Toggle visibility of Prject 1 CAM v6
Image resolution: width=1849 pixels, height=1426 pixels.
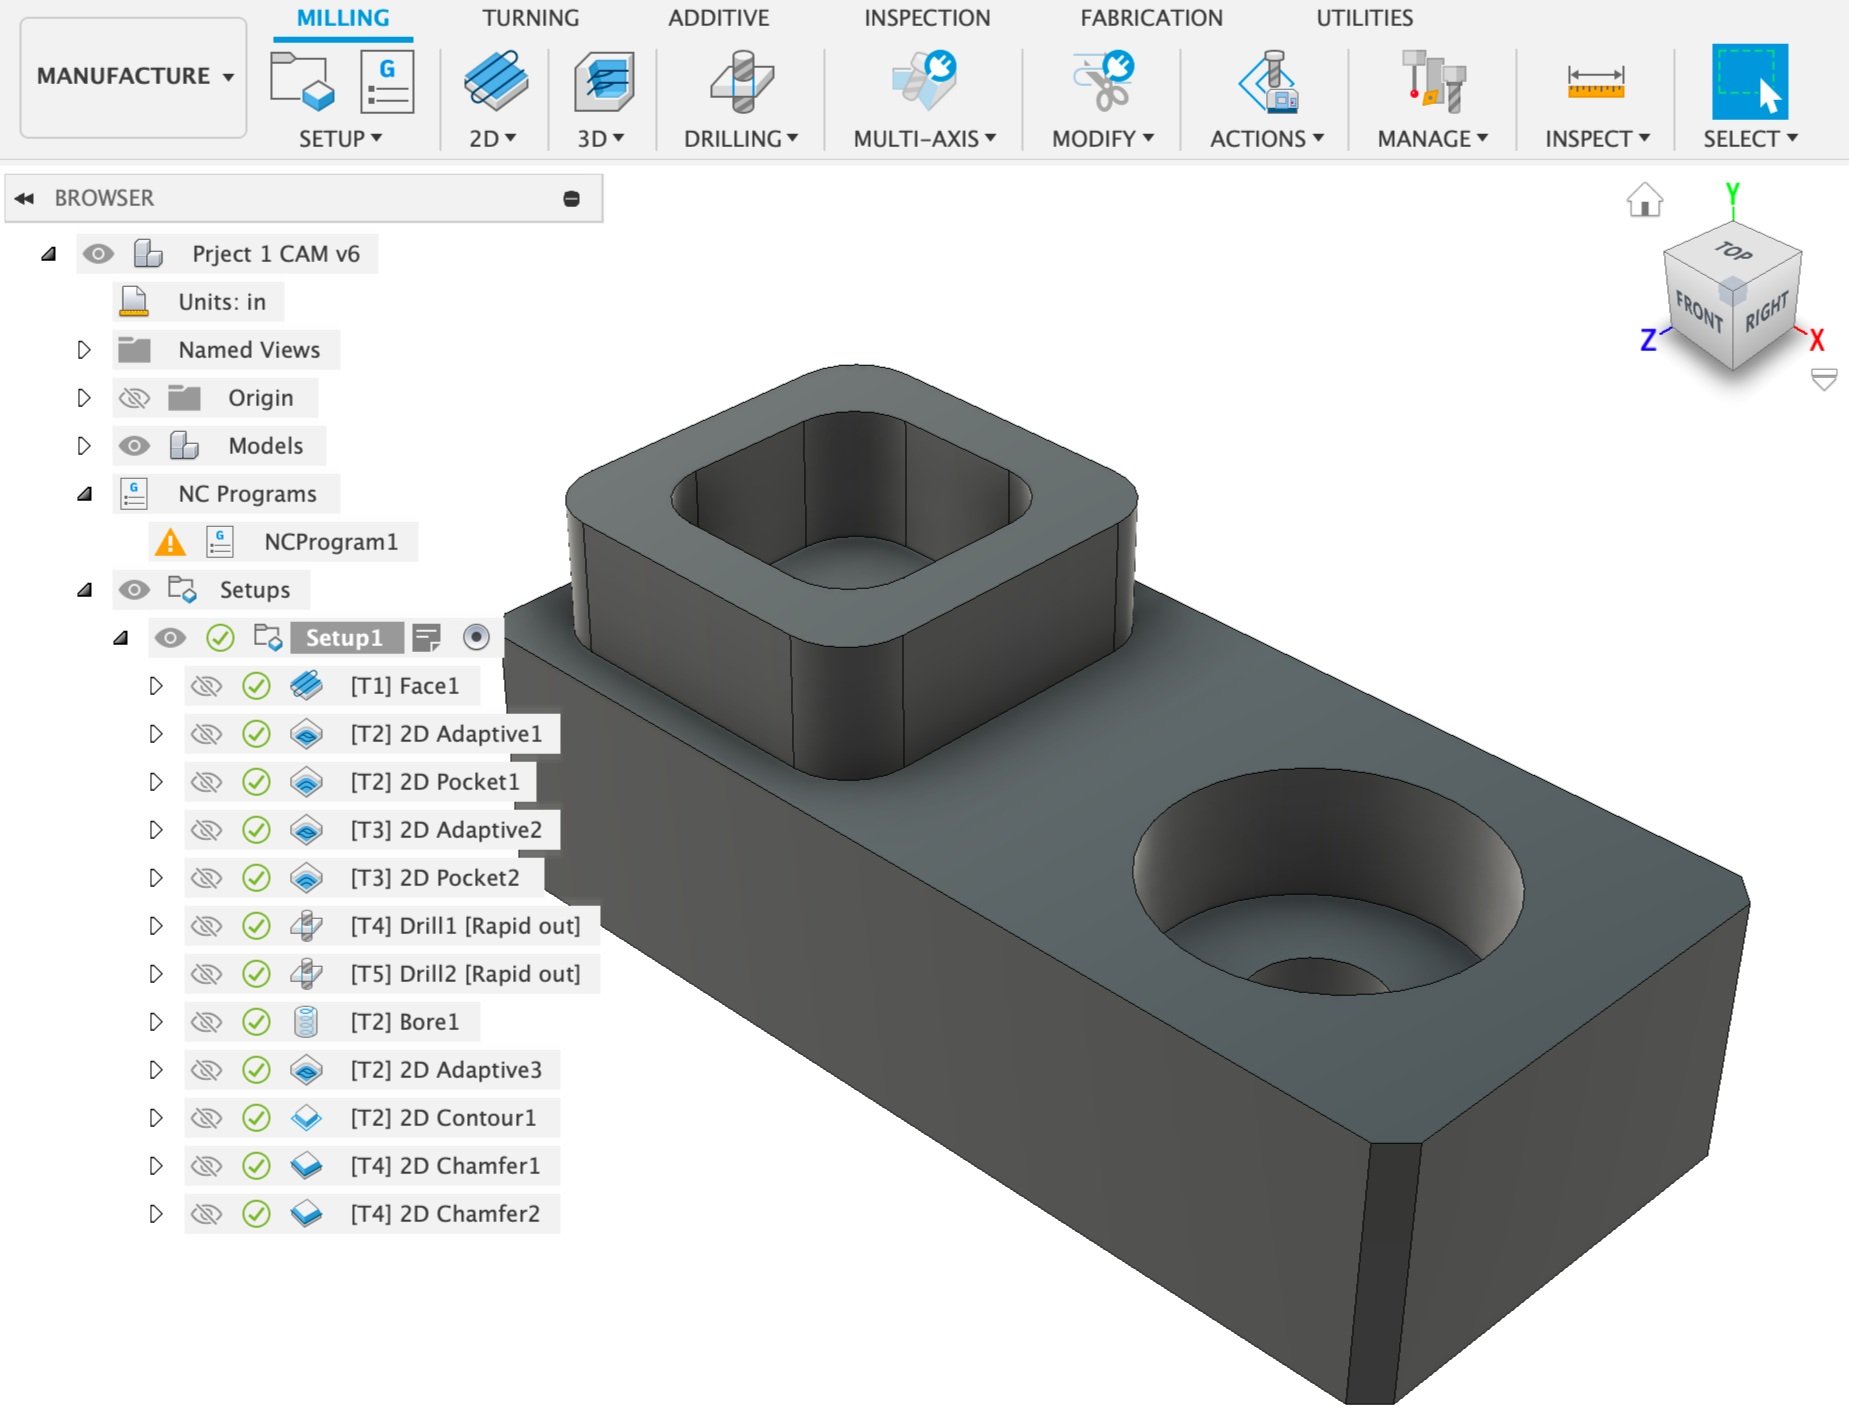coord(98,254)
